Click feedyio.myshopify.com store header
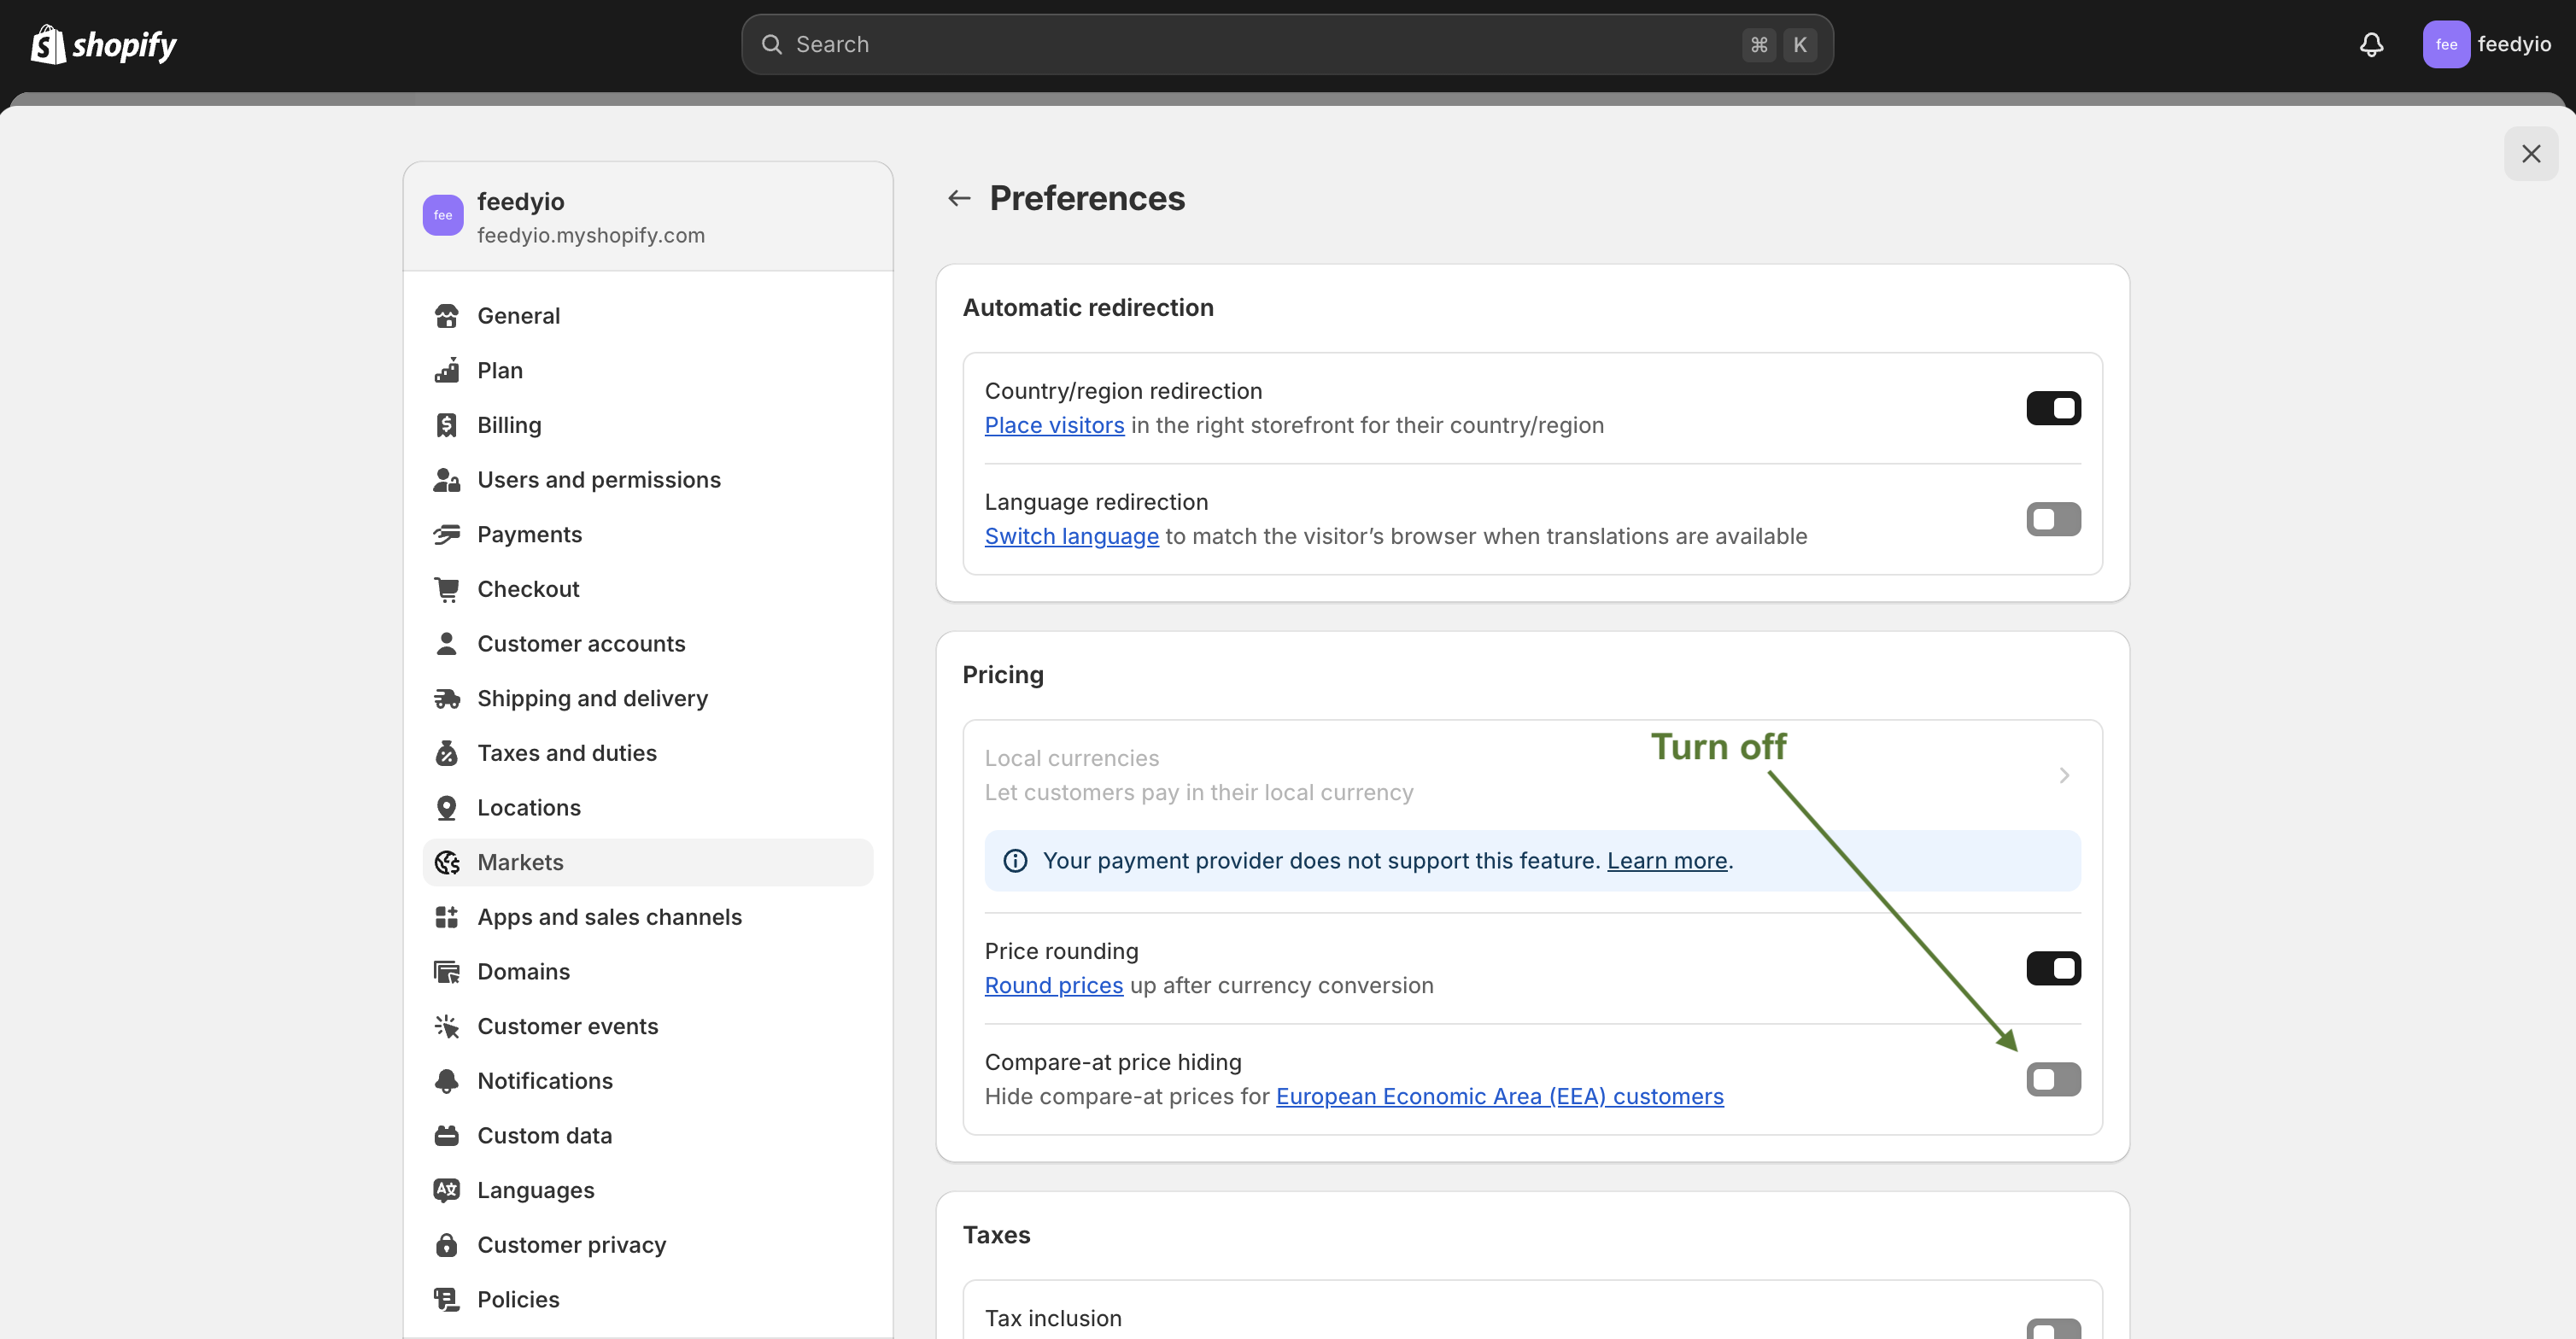This screenshot has width=2576, height=1339. point(648,216)
